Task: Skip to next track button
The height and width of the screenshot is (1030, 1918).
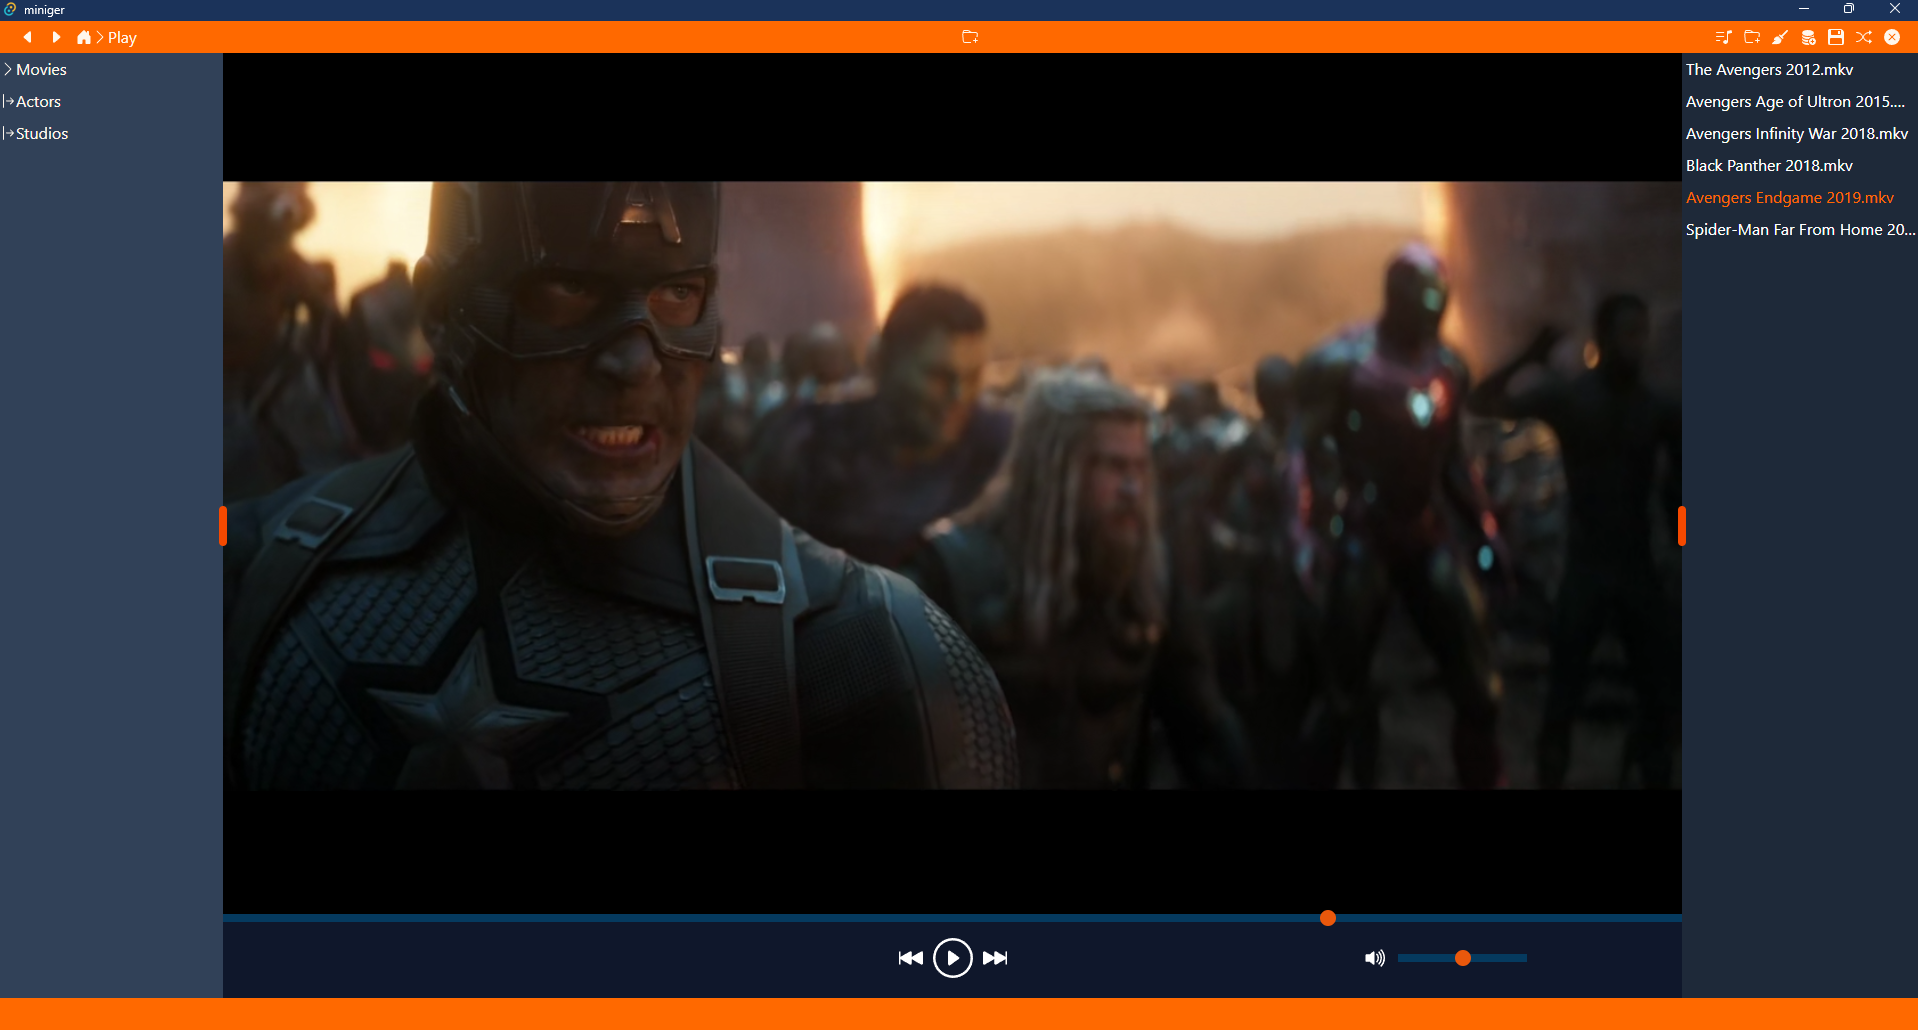Action: pyautogui.click(x=995, y=958)
